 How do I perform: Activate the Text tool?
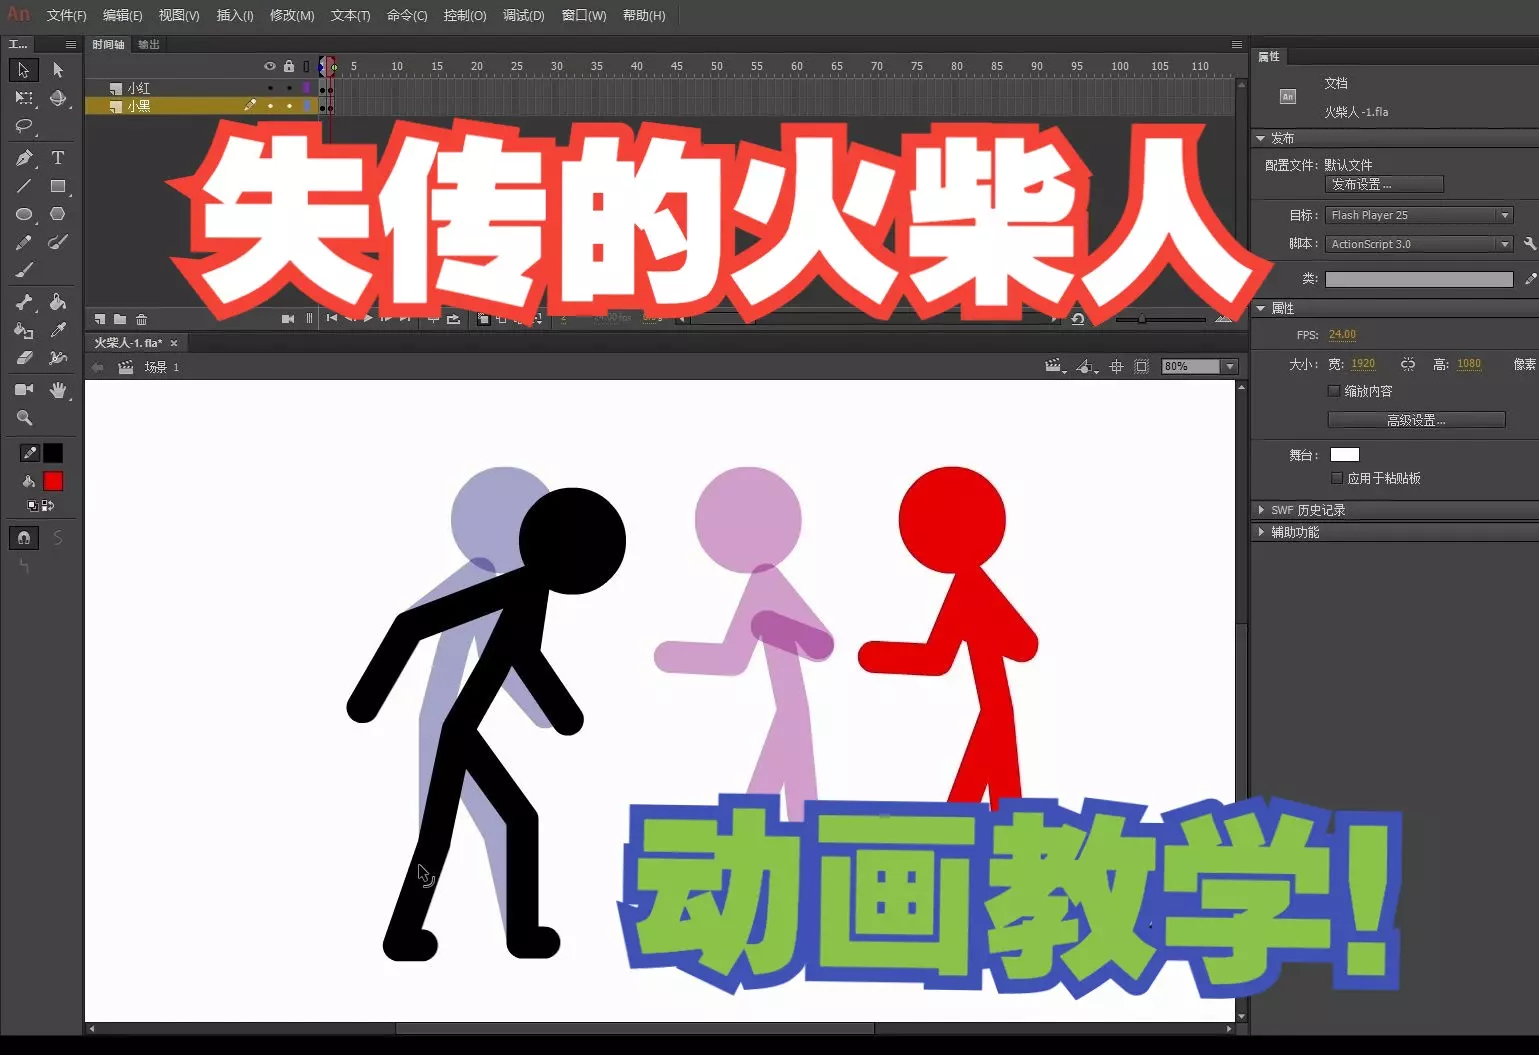[x=58, y=158]
